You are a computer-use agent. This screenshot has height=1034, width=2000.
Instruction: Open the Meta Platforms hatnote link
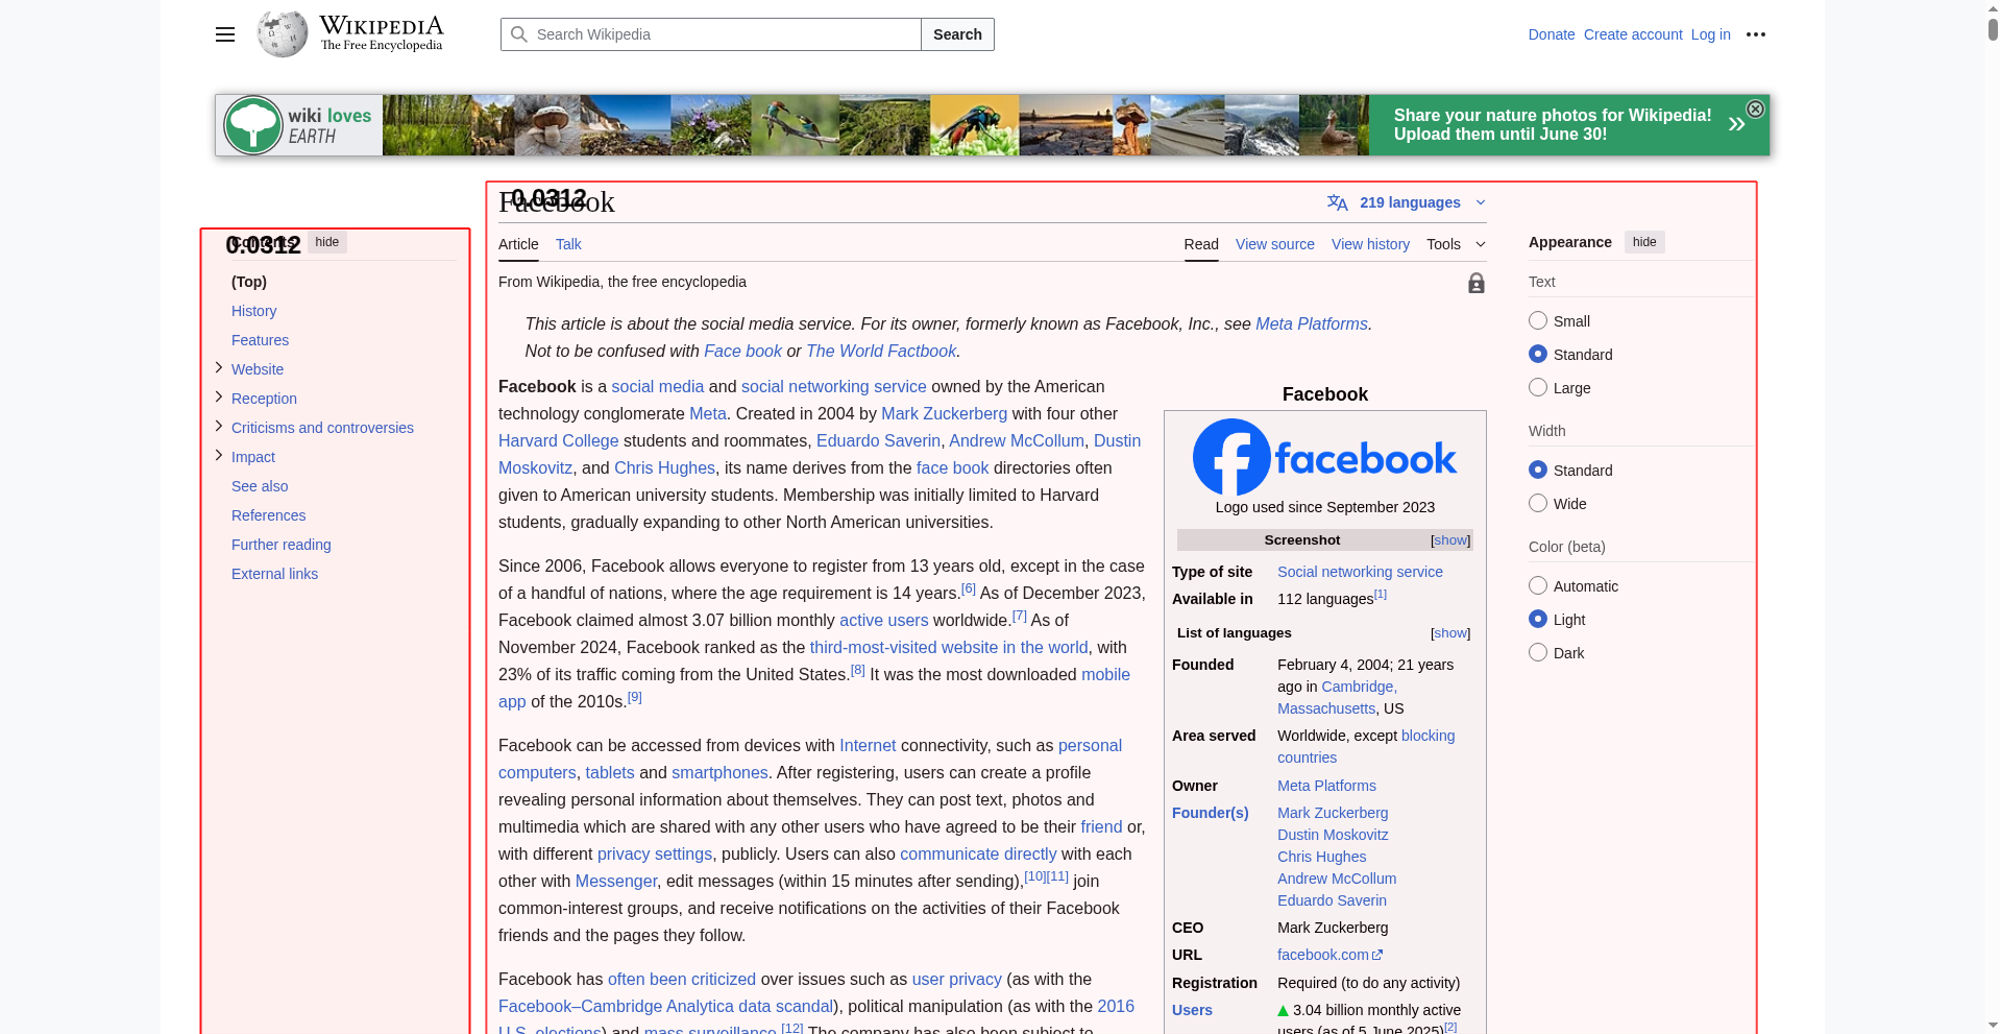[x=1311, y=324]
